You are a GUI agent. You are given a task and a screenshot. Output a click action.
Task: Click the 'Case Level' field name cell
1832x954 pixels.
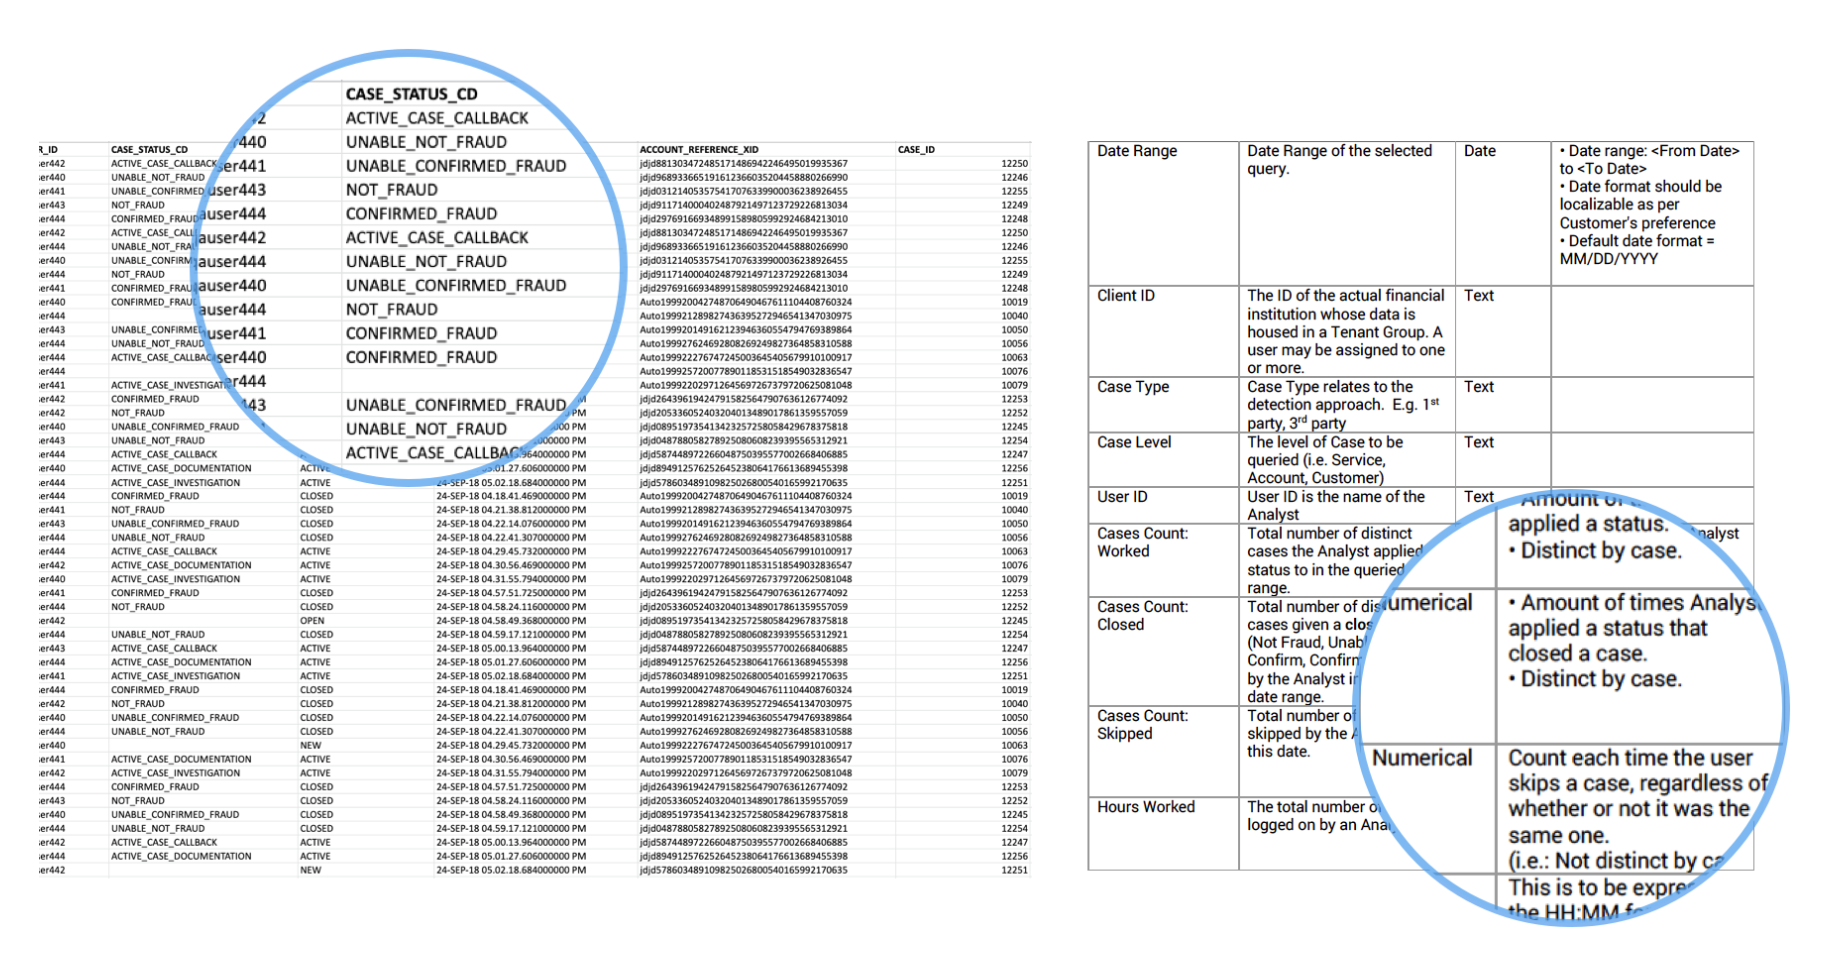1163,459
